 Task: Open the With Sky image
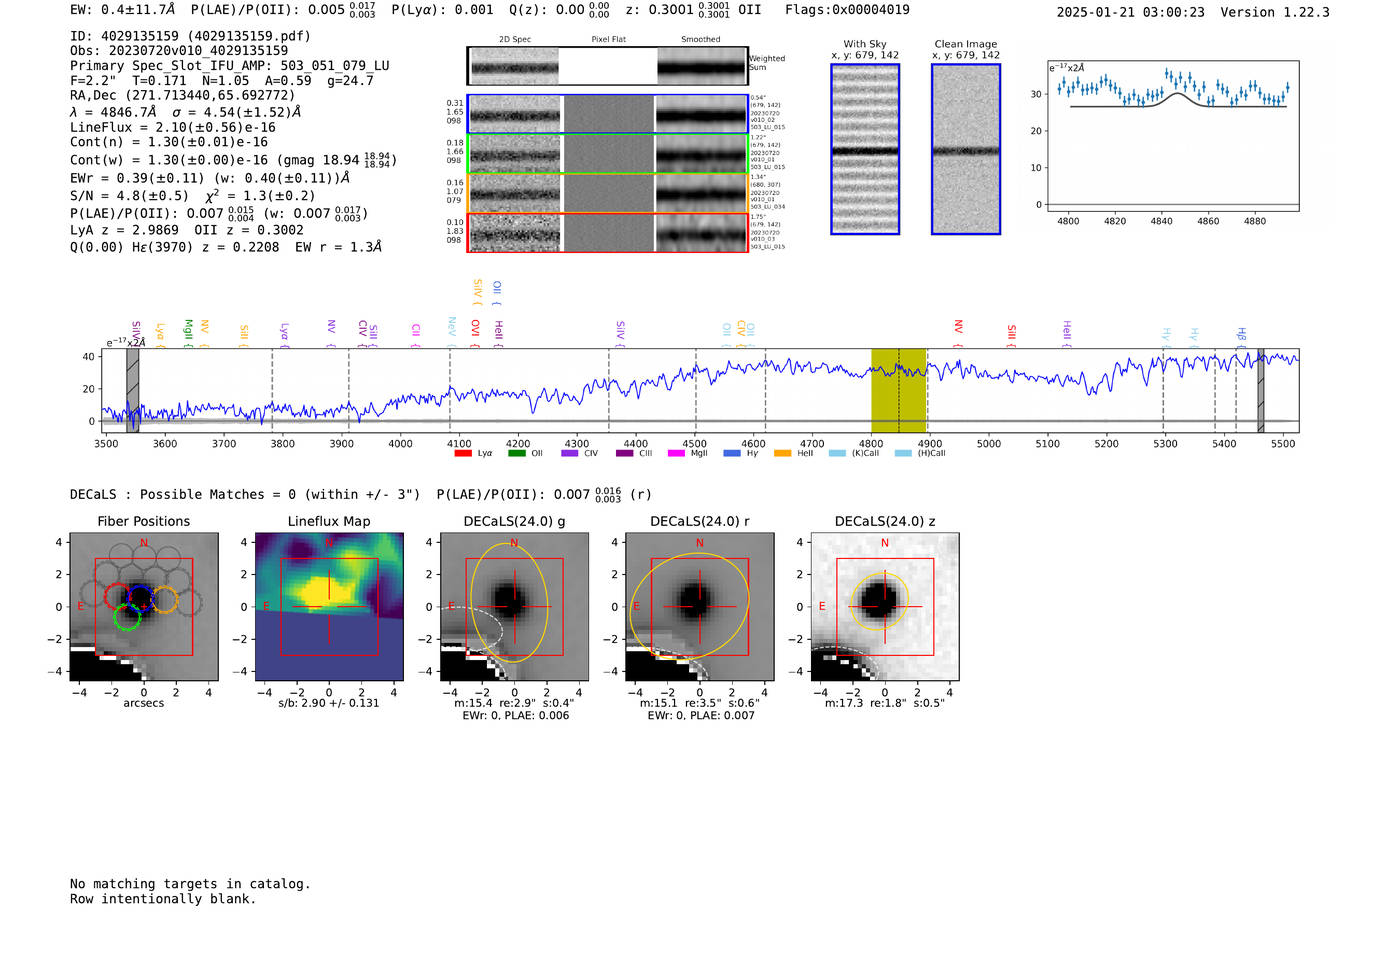pos(865,149)
